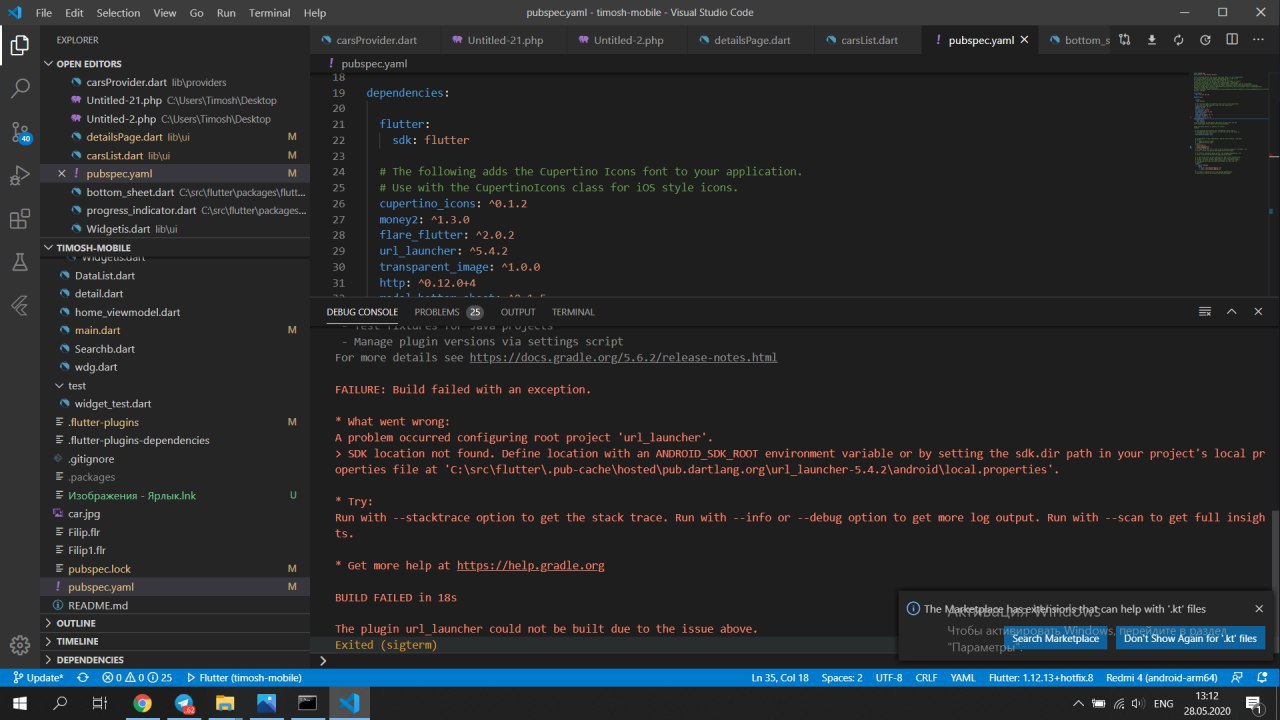1280x720 pixels.
Task: Open the Help menu
Action: (x=314, y=13)
